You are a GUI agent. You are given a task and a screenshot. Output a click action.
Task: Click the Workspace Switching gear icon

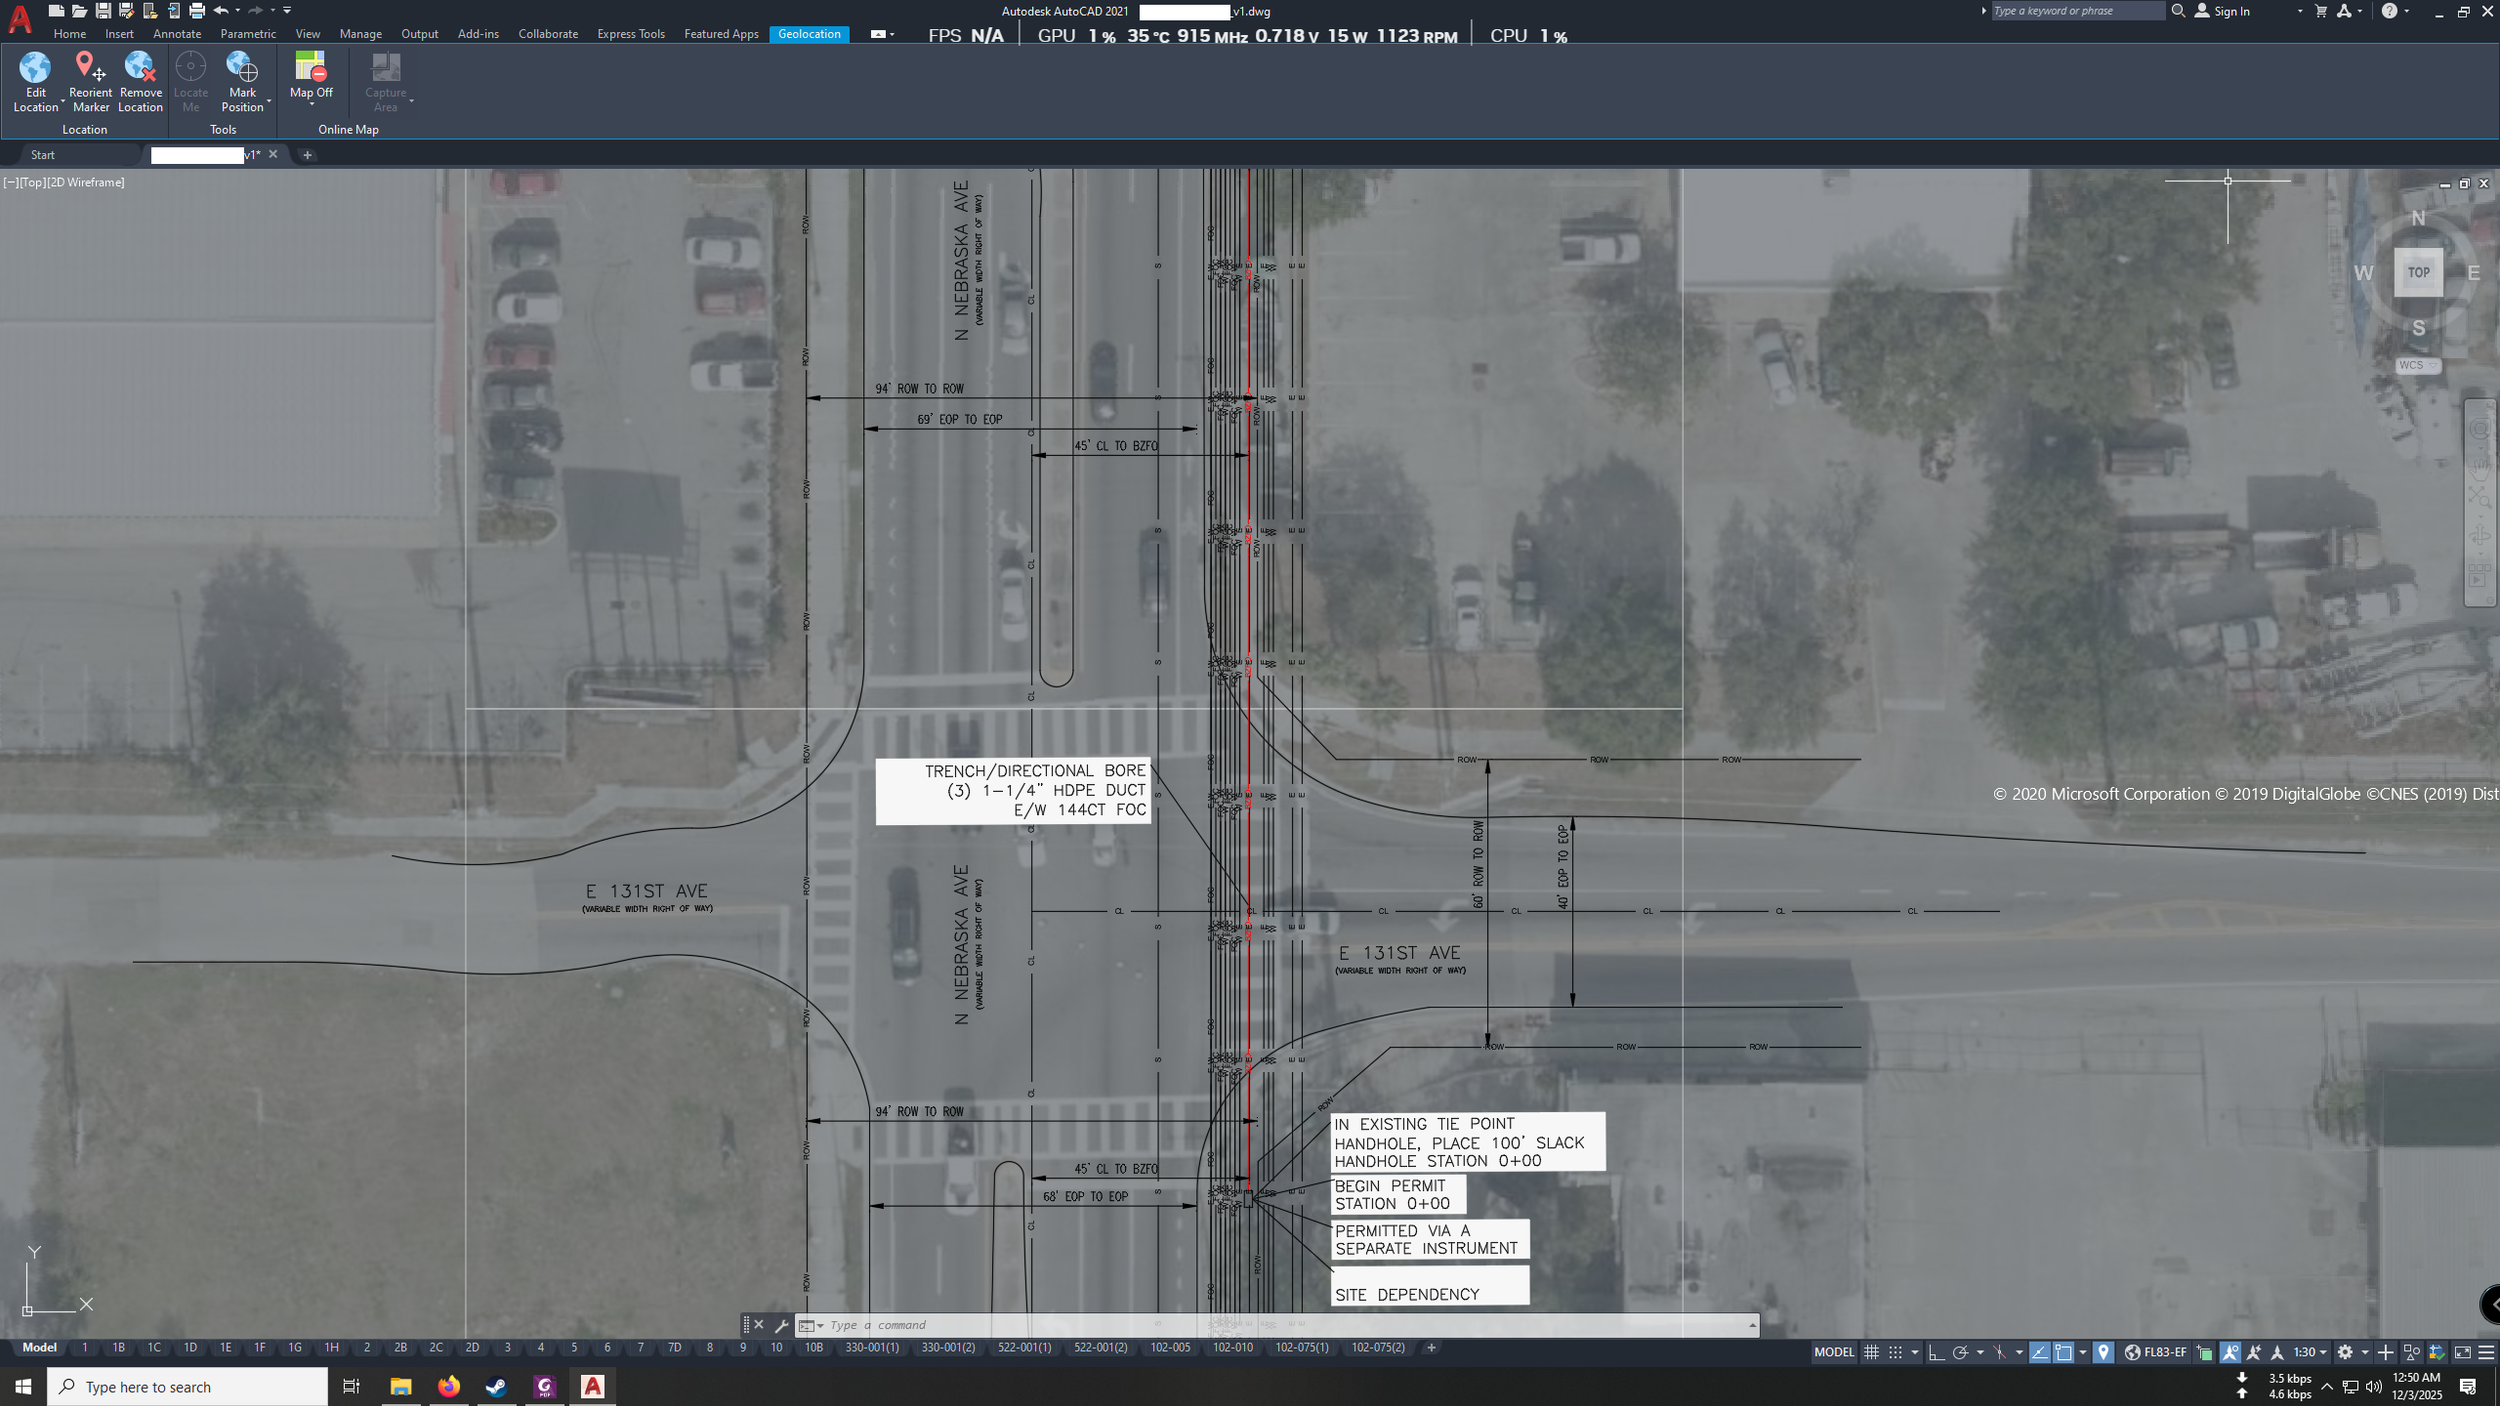(2345, 1352)
